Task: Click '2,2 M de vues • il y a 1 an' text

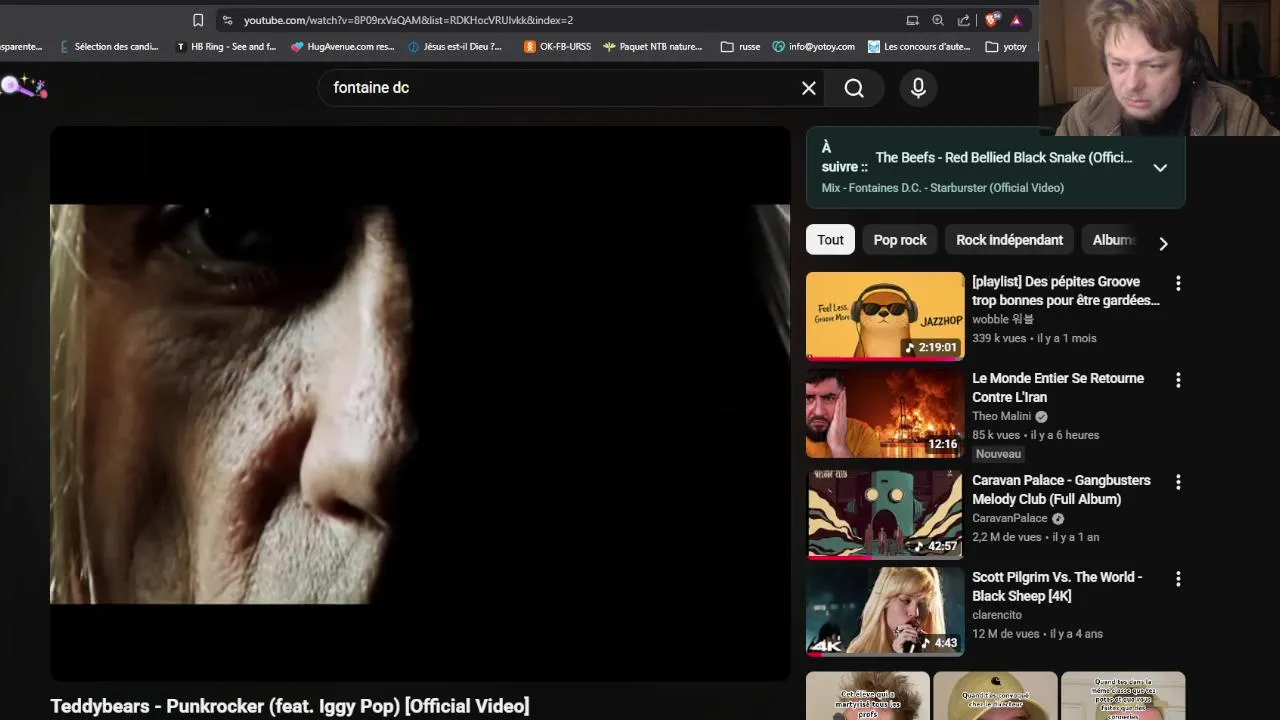Action: 1035,537
